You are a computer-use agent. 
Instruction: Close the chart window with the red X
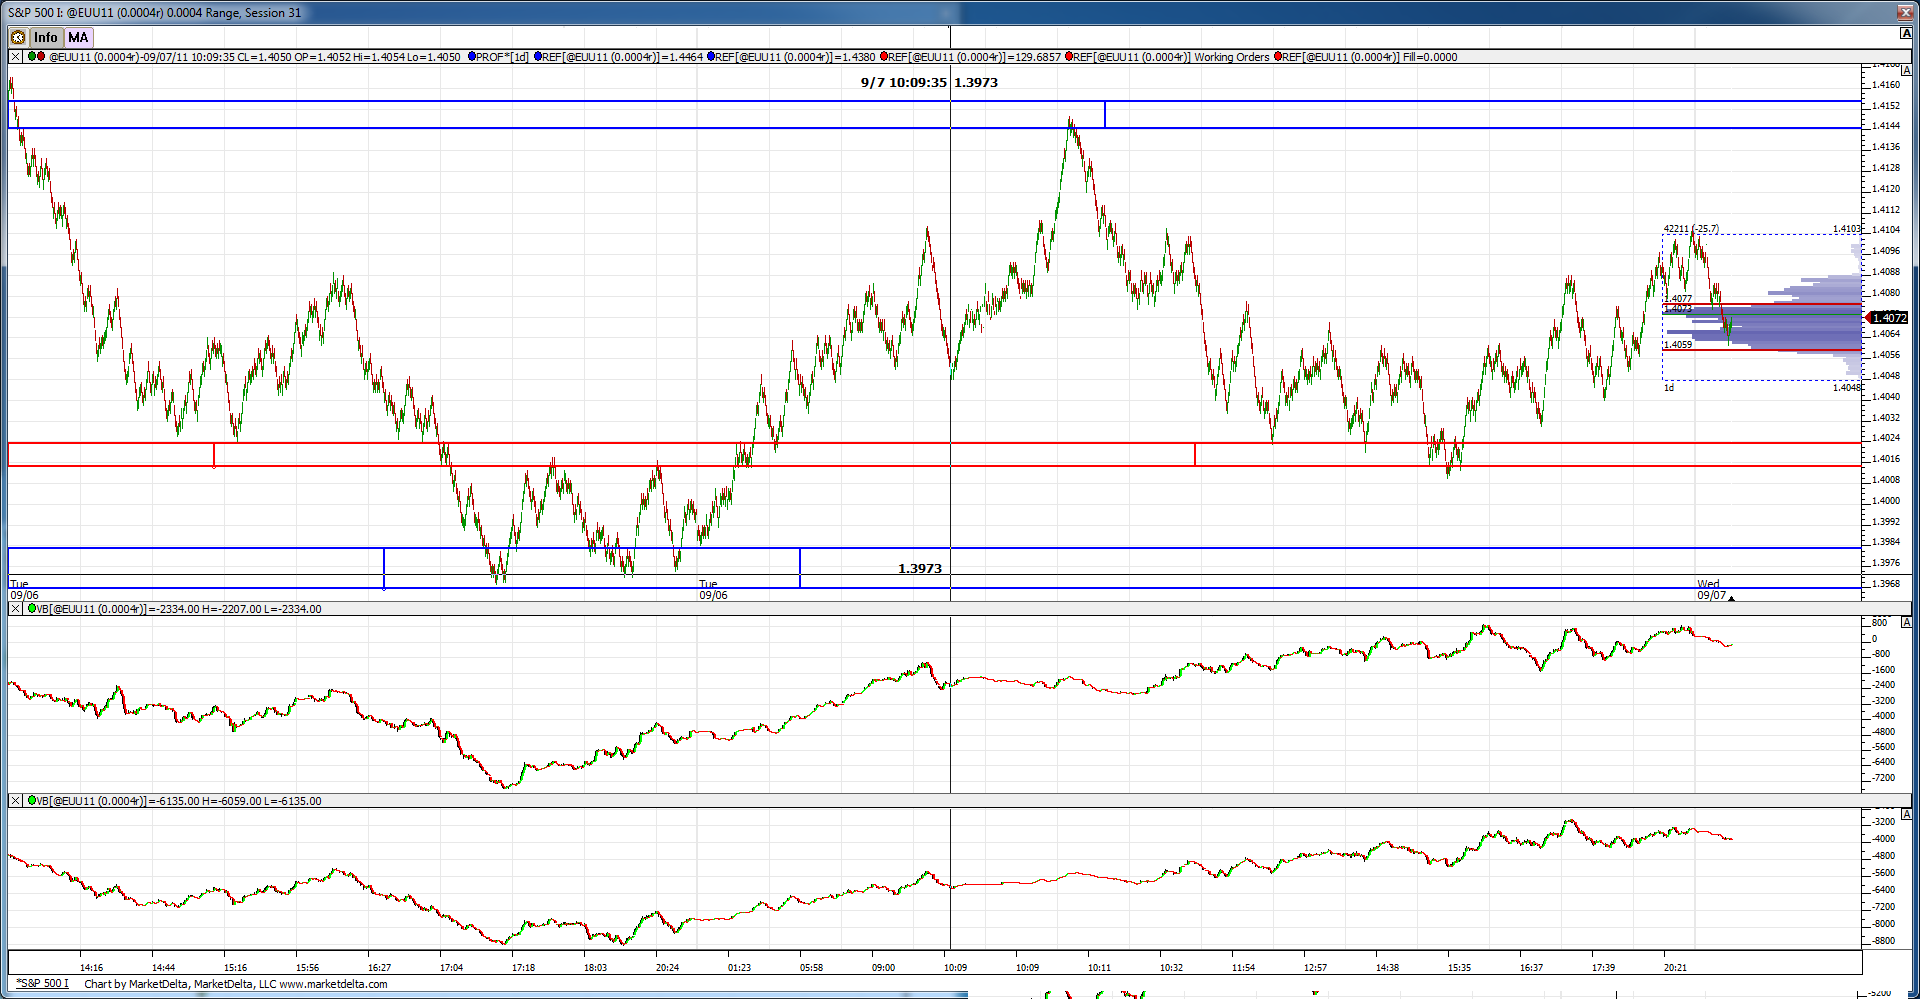click(1906, 12)
